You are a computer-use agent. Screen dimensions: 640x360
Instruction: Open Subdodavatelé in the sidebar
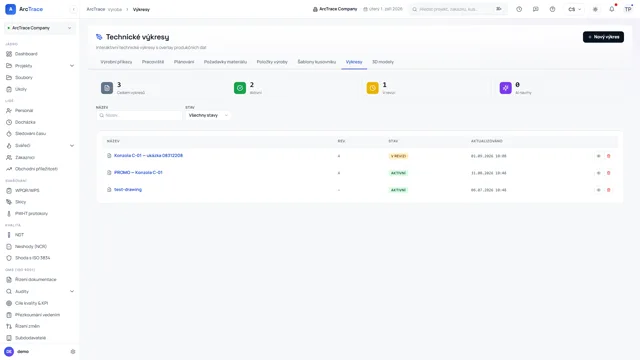pyautogui.click(x=31, y=338)
